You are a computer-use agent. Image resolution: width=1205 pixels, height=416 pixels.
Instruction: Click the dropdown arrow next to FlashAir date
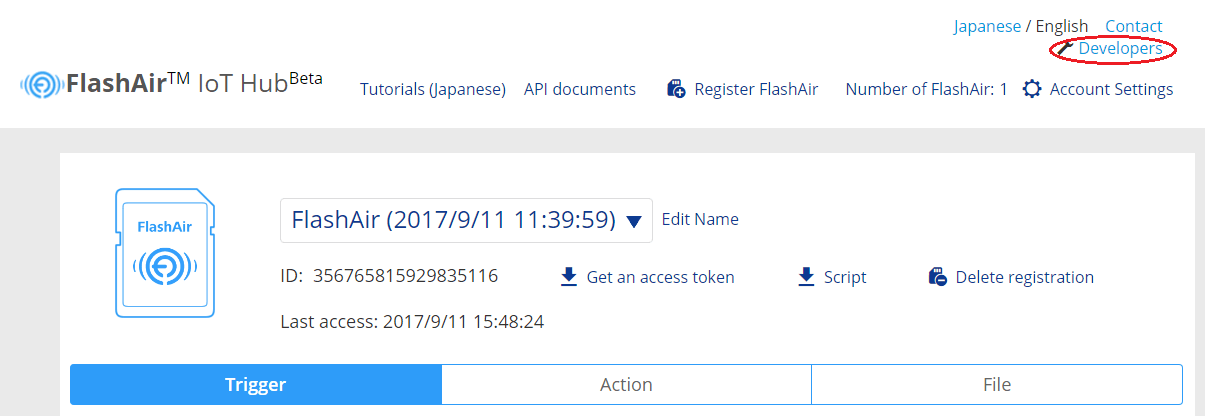tap(633, 221)
